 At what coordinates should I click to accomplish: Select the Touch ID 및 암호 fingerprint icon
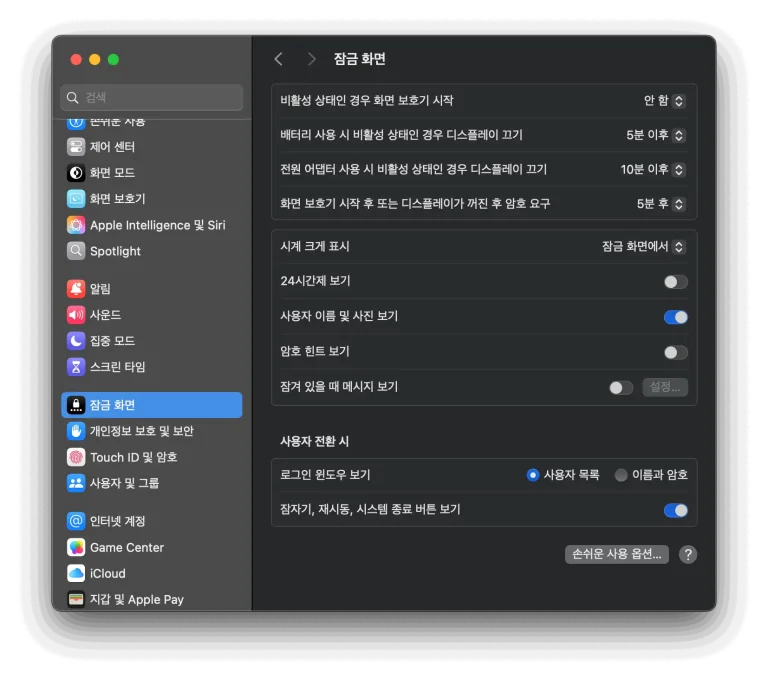click(x=76, y=457)
